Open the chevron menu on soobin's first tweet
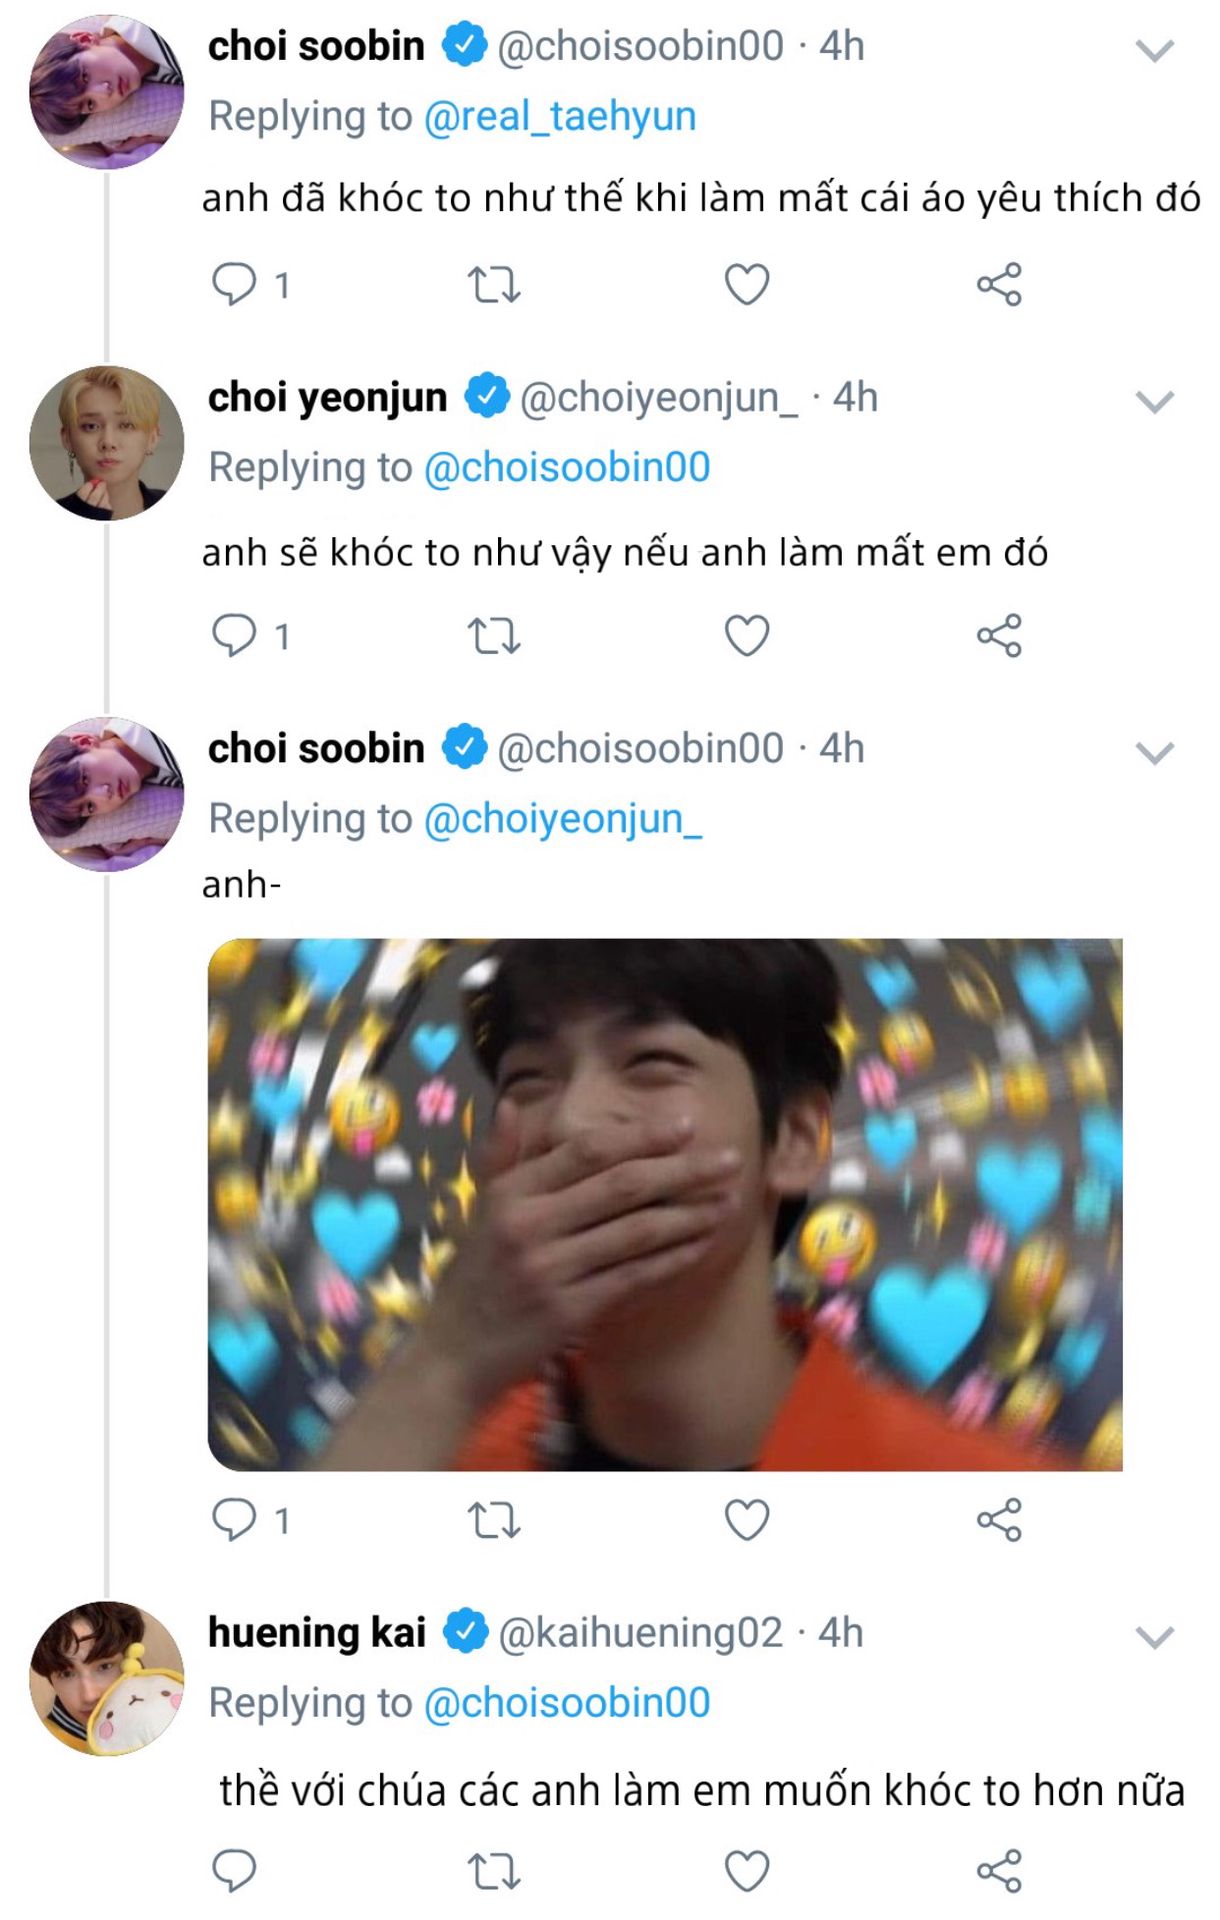 point(1155,50)
